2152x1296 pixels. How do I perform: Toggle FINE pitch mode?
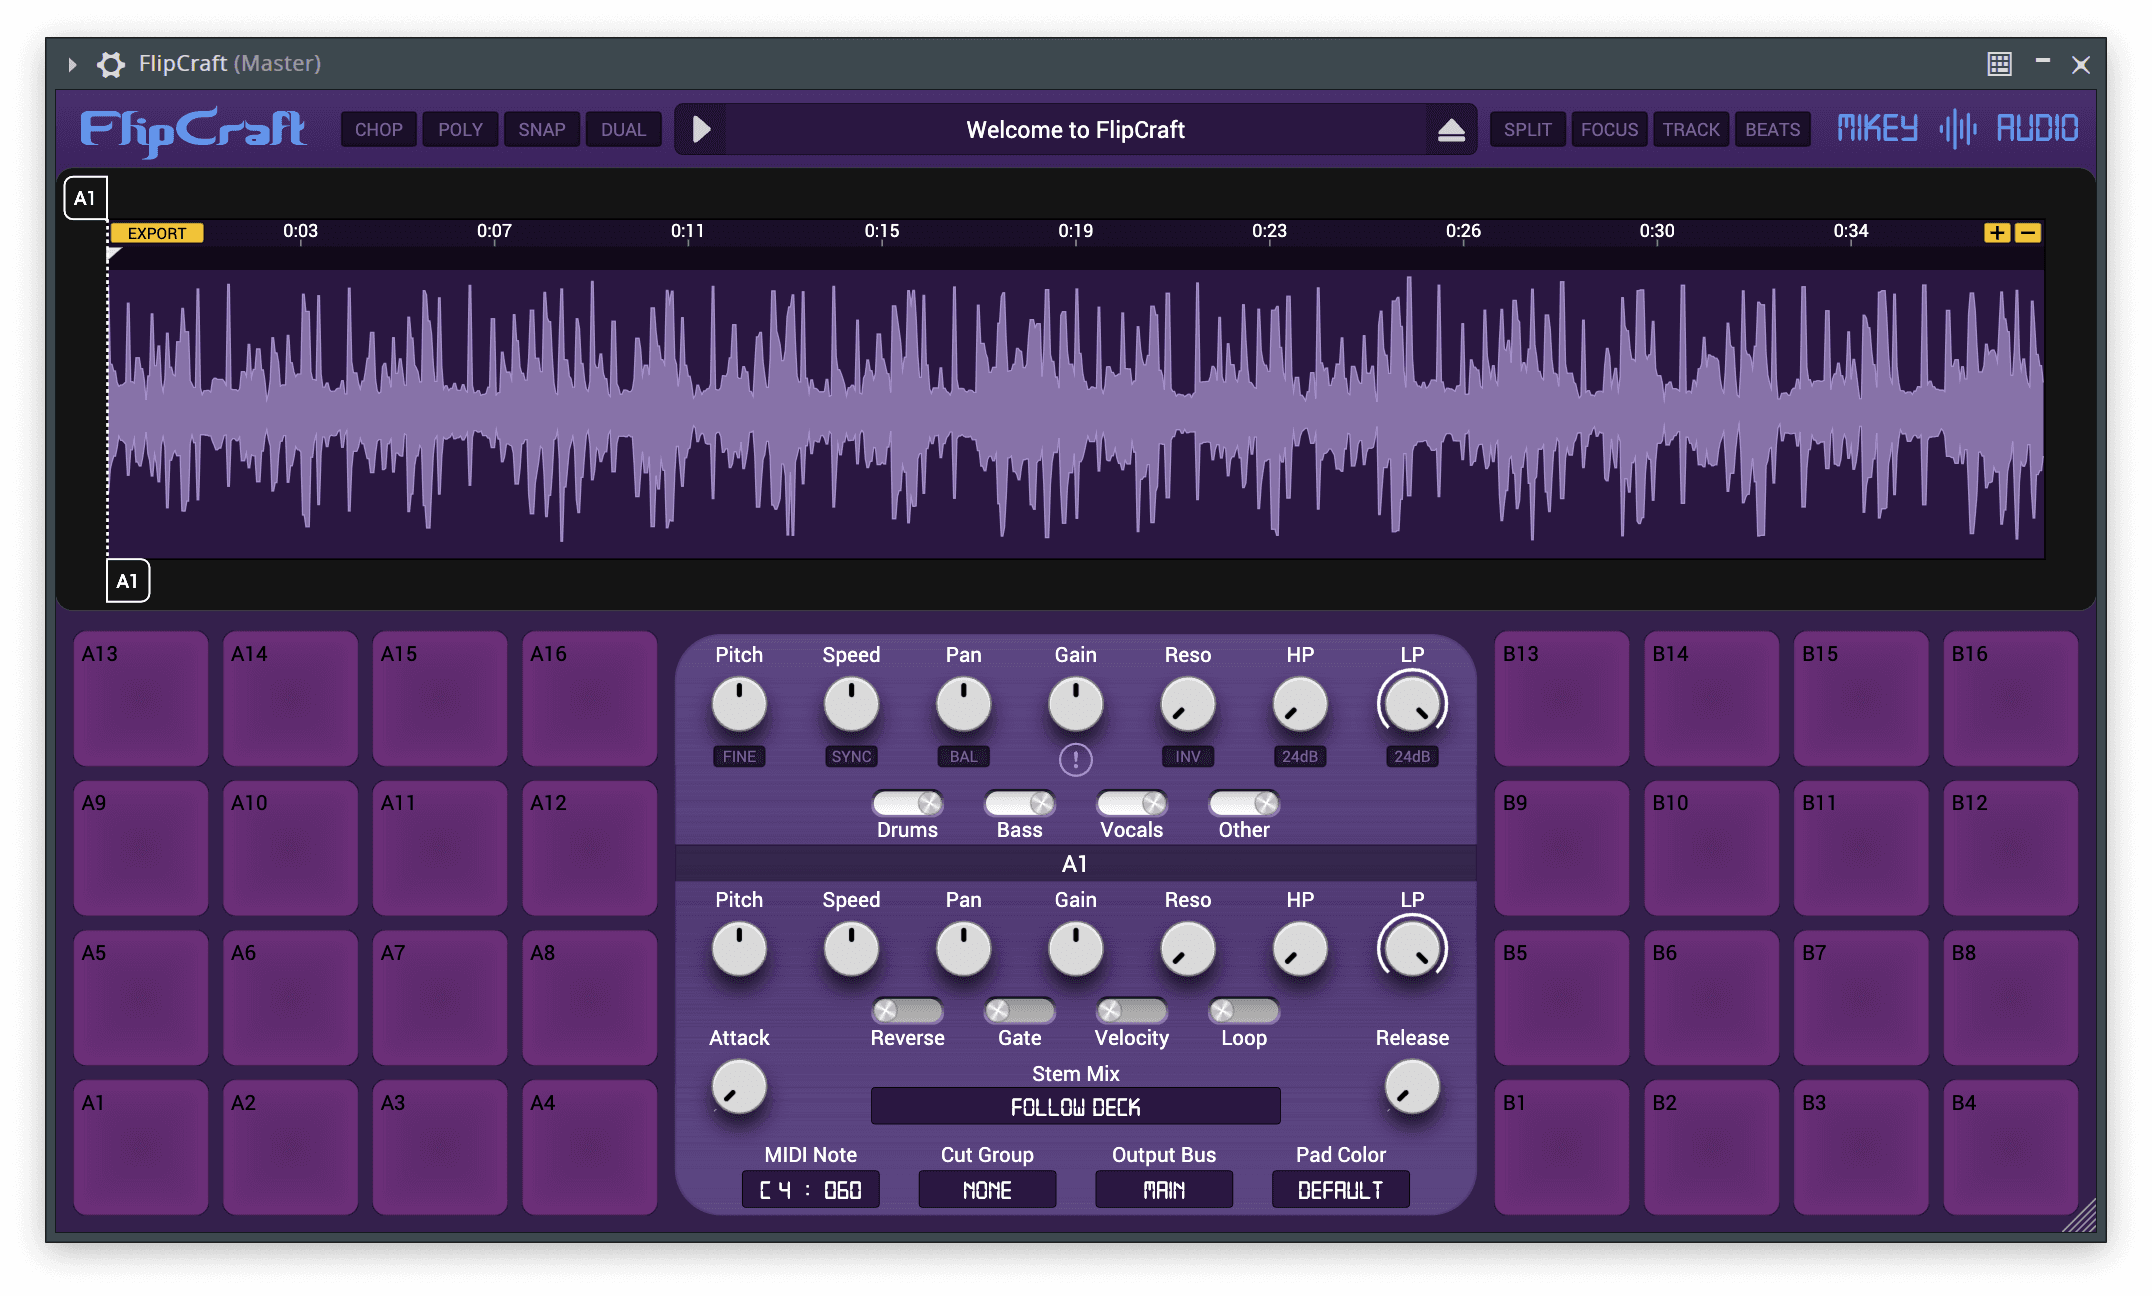739,757
